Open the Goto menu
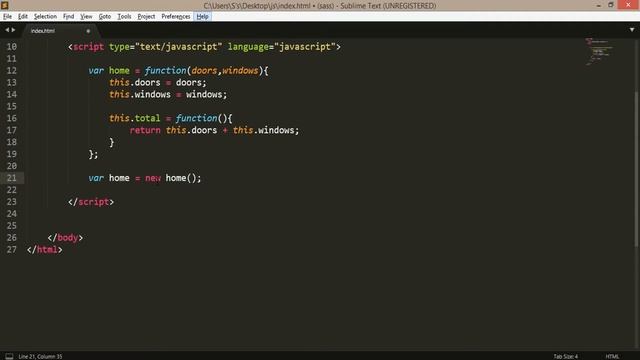This screenshot has width=640, height=360. click(x=104, y=16)
